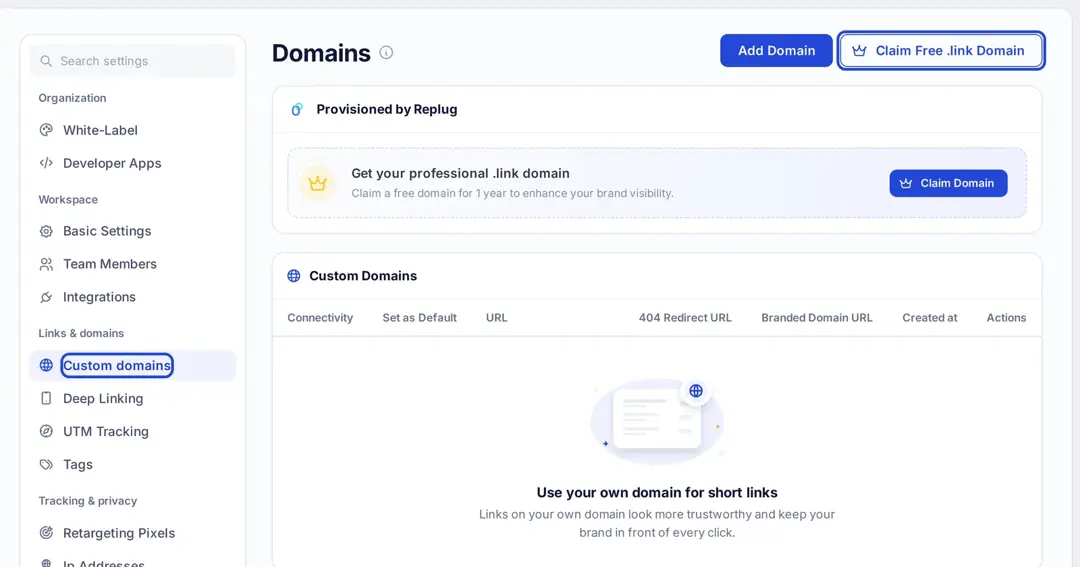Click the info icon beside Domains heading

point(386,52)
